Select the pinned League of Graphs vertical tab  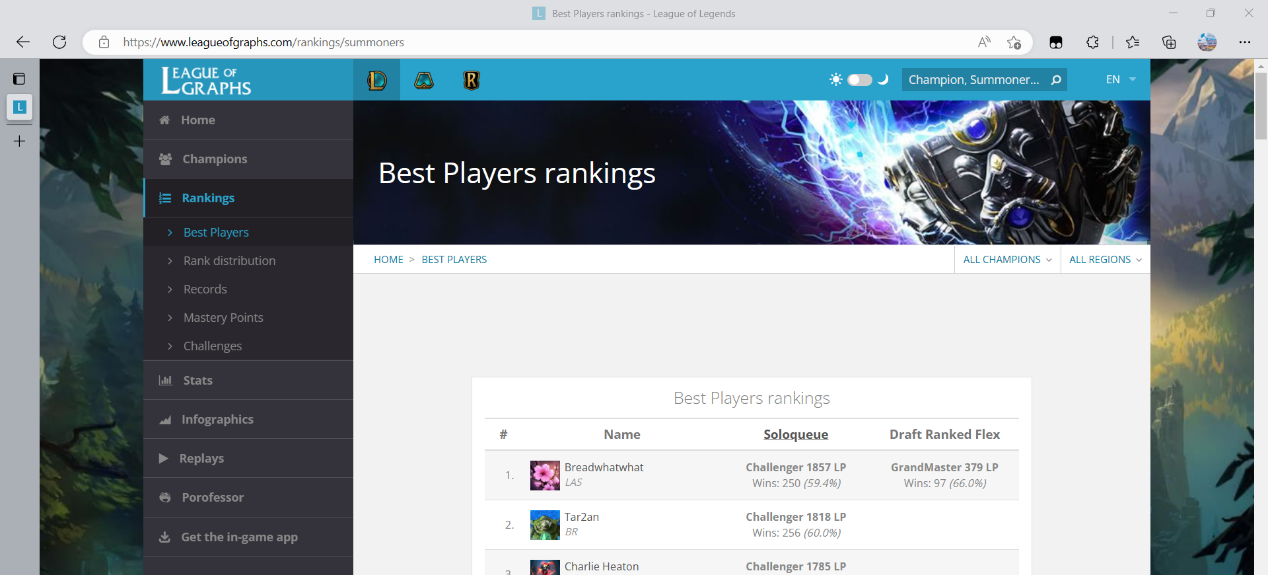(19, 106)
